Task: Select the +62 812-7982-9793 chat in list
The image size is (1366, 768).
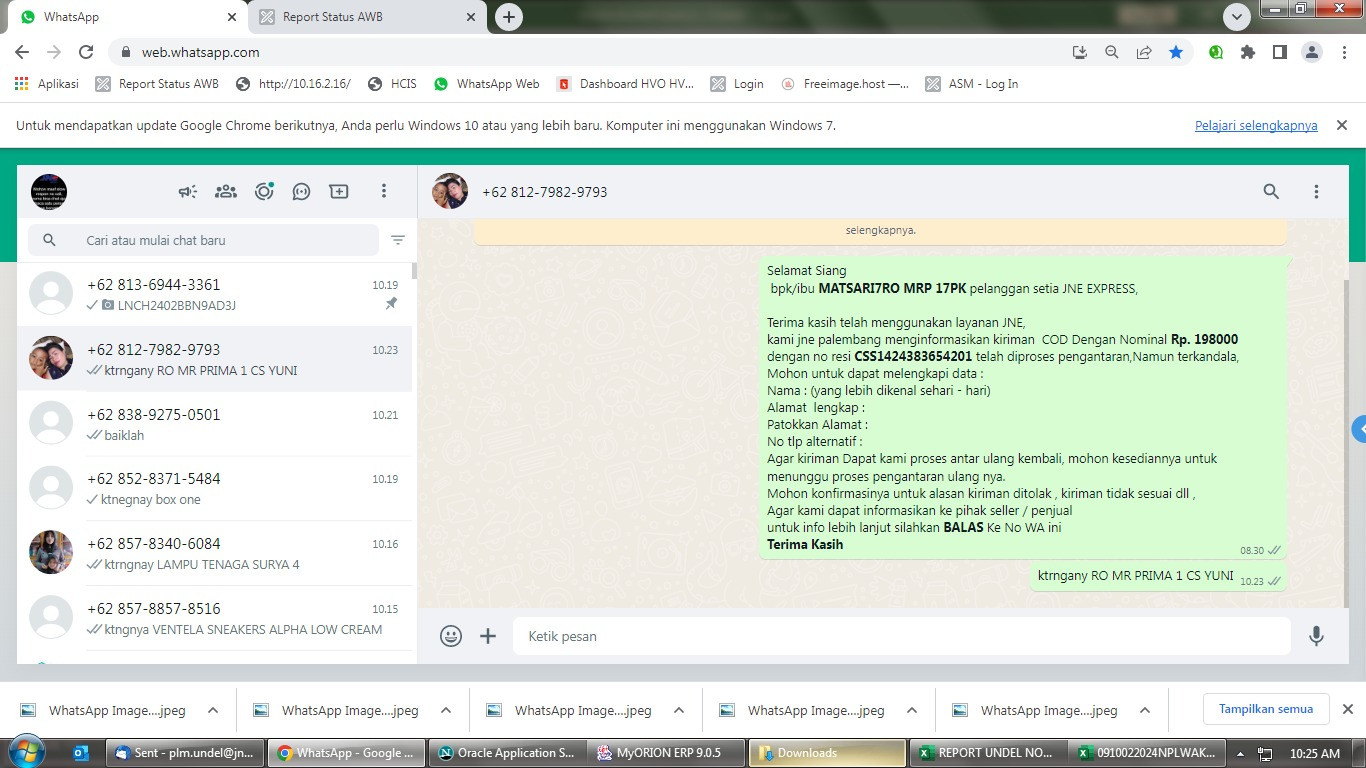Action: (214, 359)
